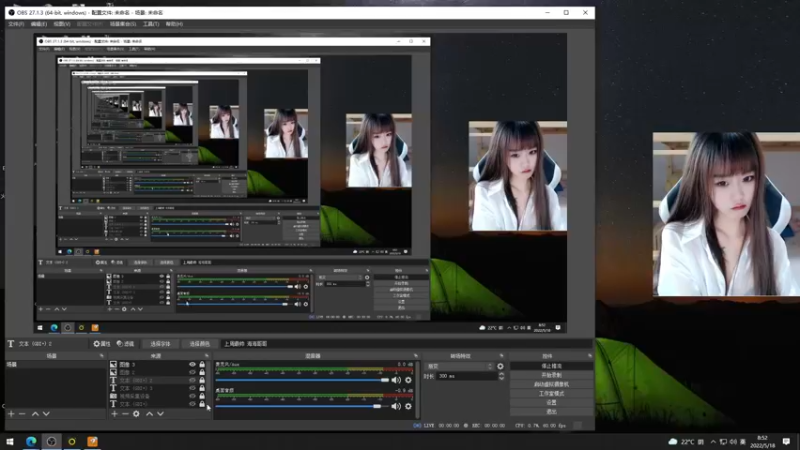Toggle lock on 视频采集设备 source
This screenshot has width=800, height=450.
(202, 395)
